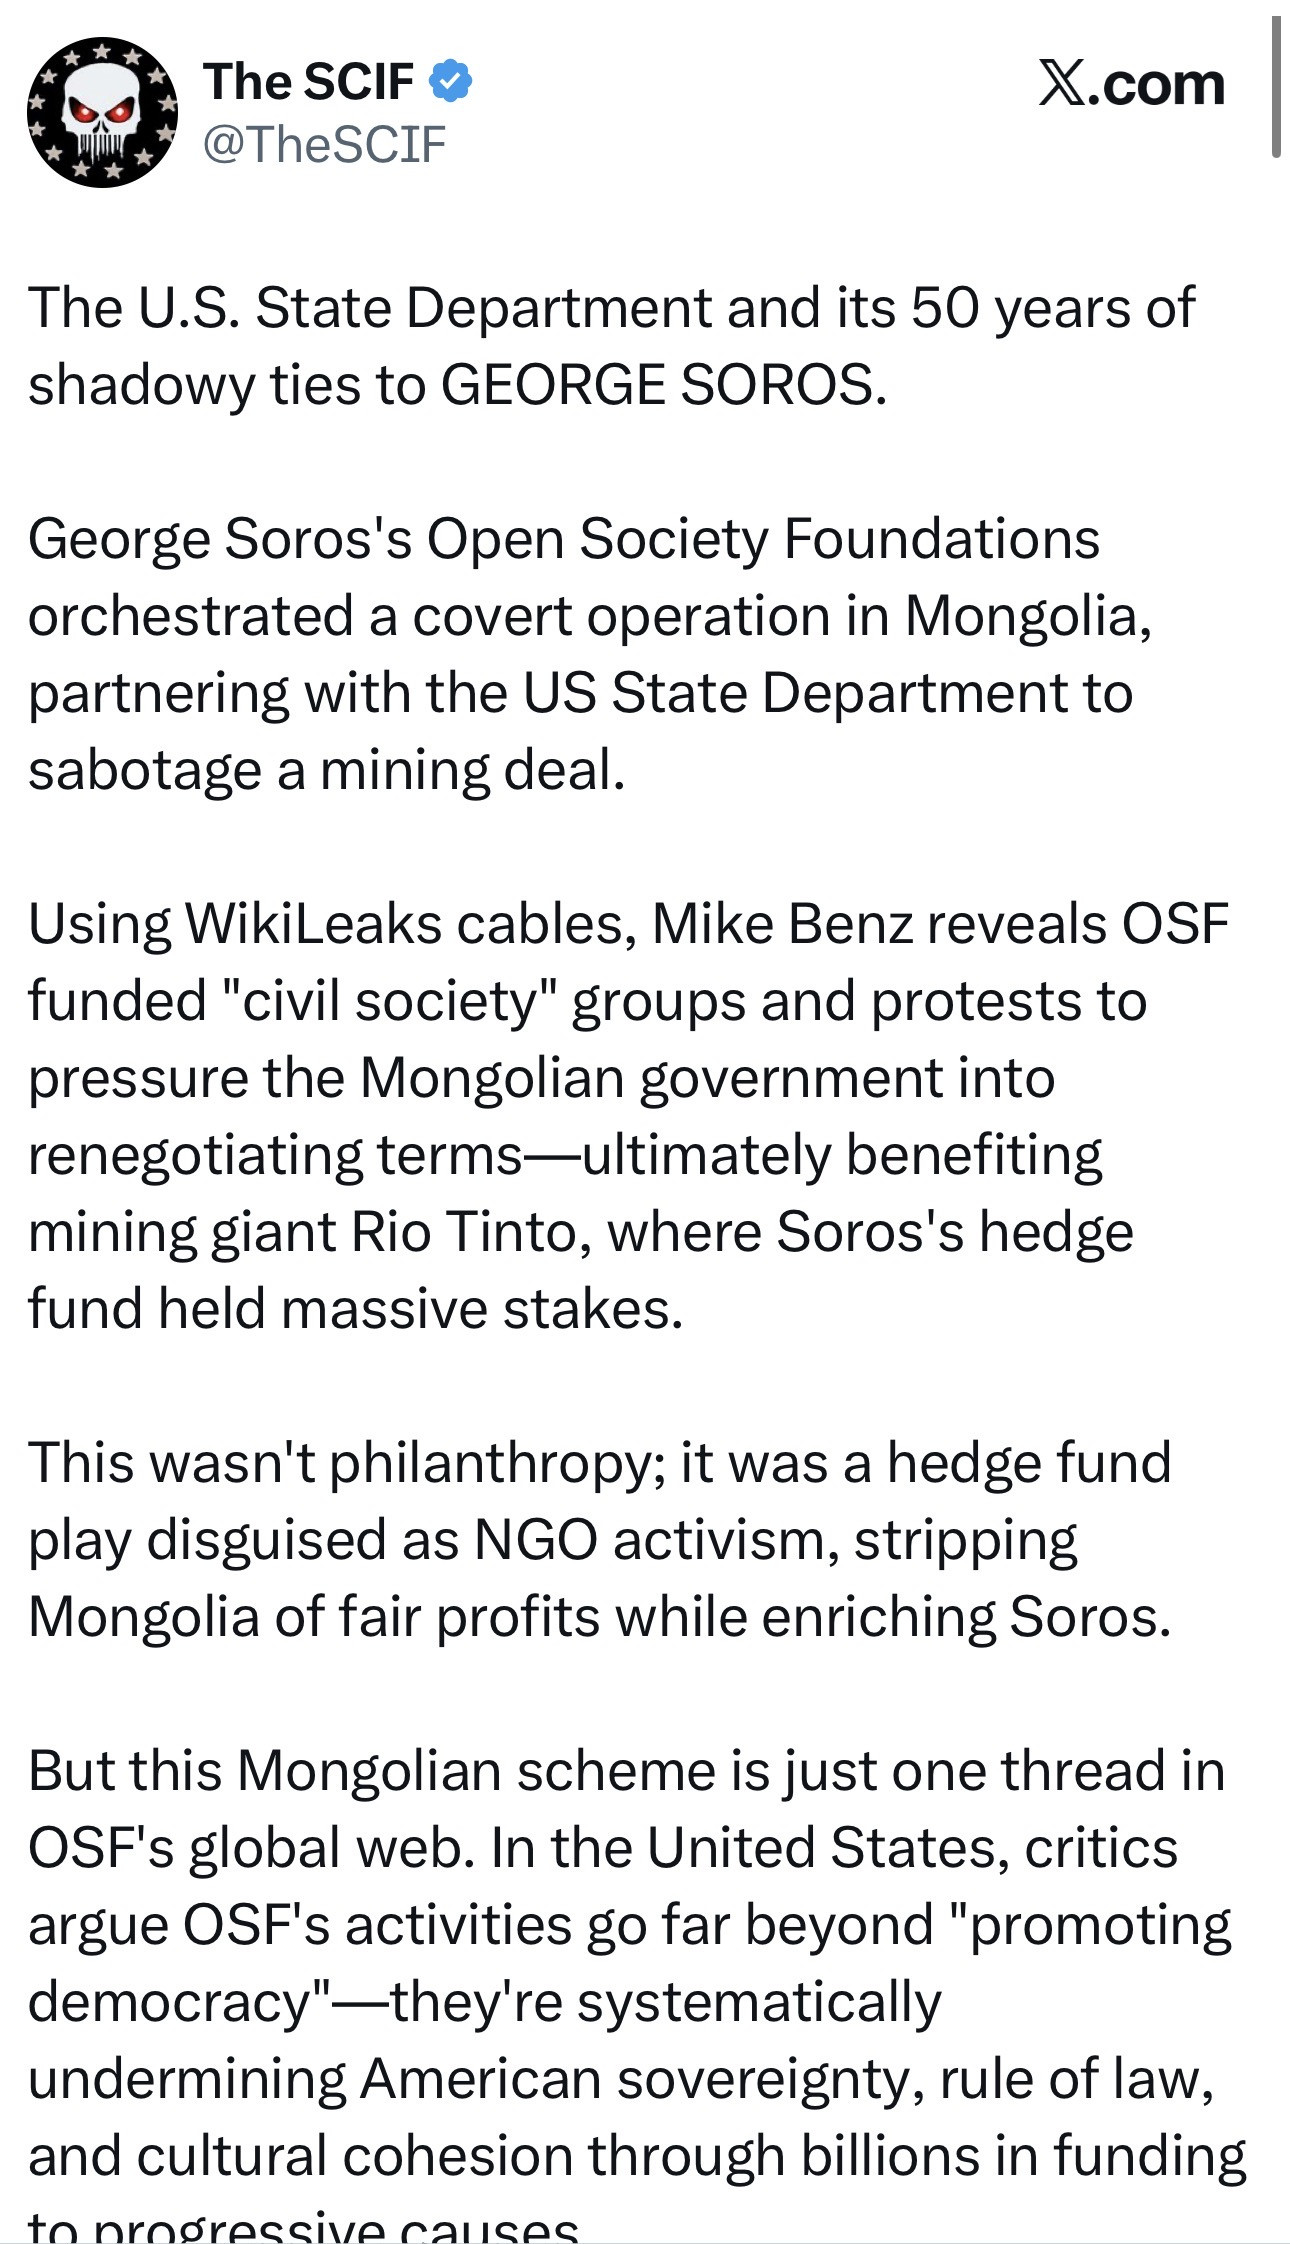Open the skull profile avatar
Screen dimensions: 1290x2244
point(102,112)
